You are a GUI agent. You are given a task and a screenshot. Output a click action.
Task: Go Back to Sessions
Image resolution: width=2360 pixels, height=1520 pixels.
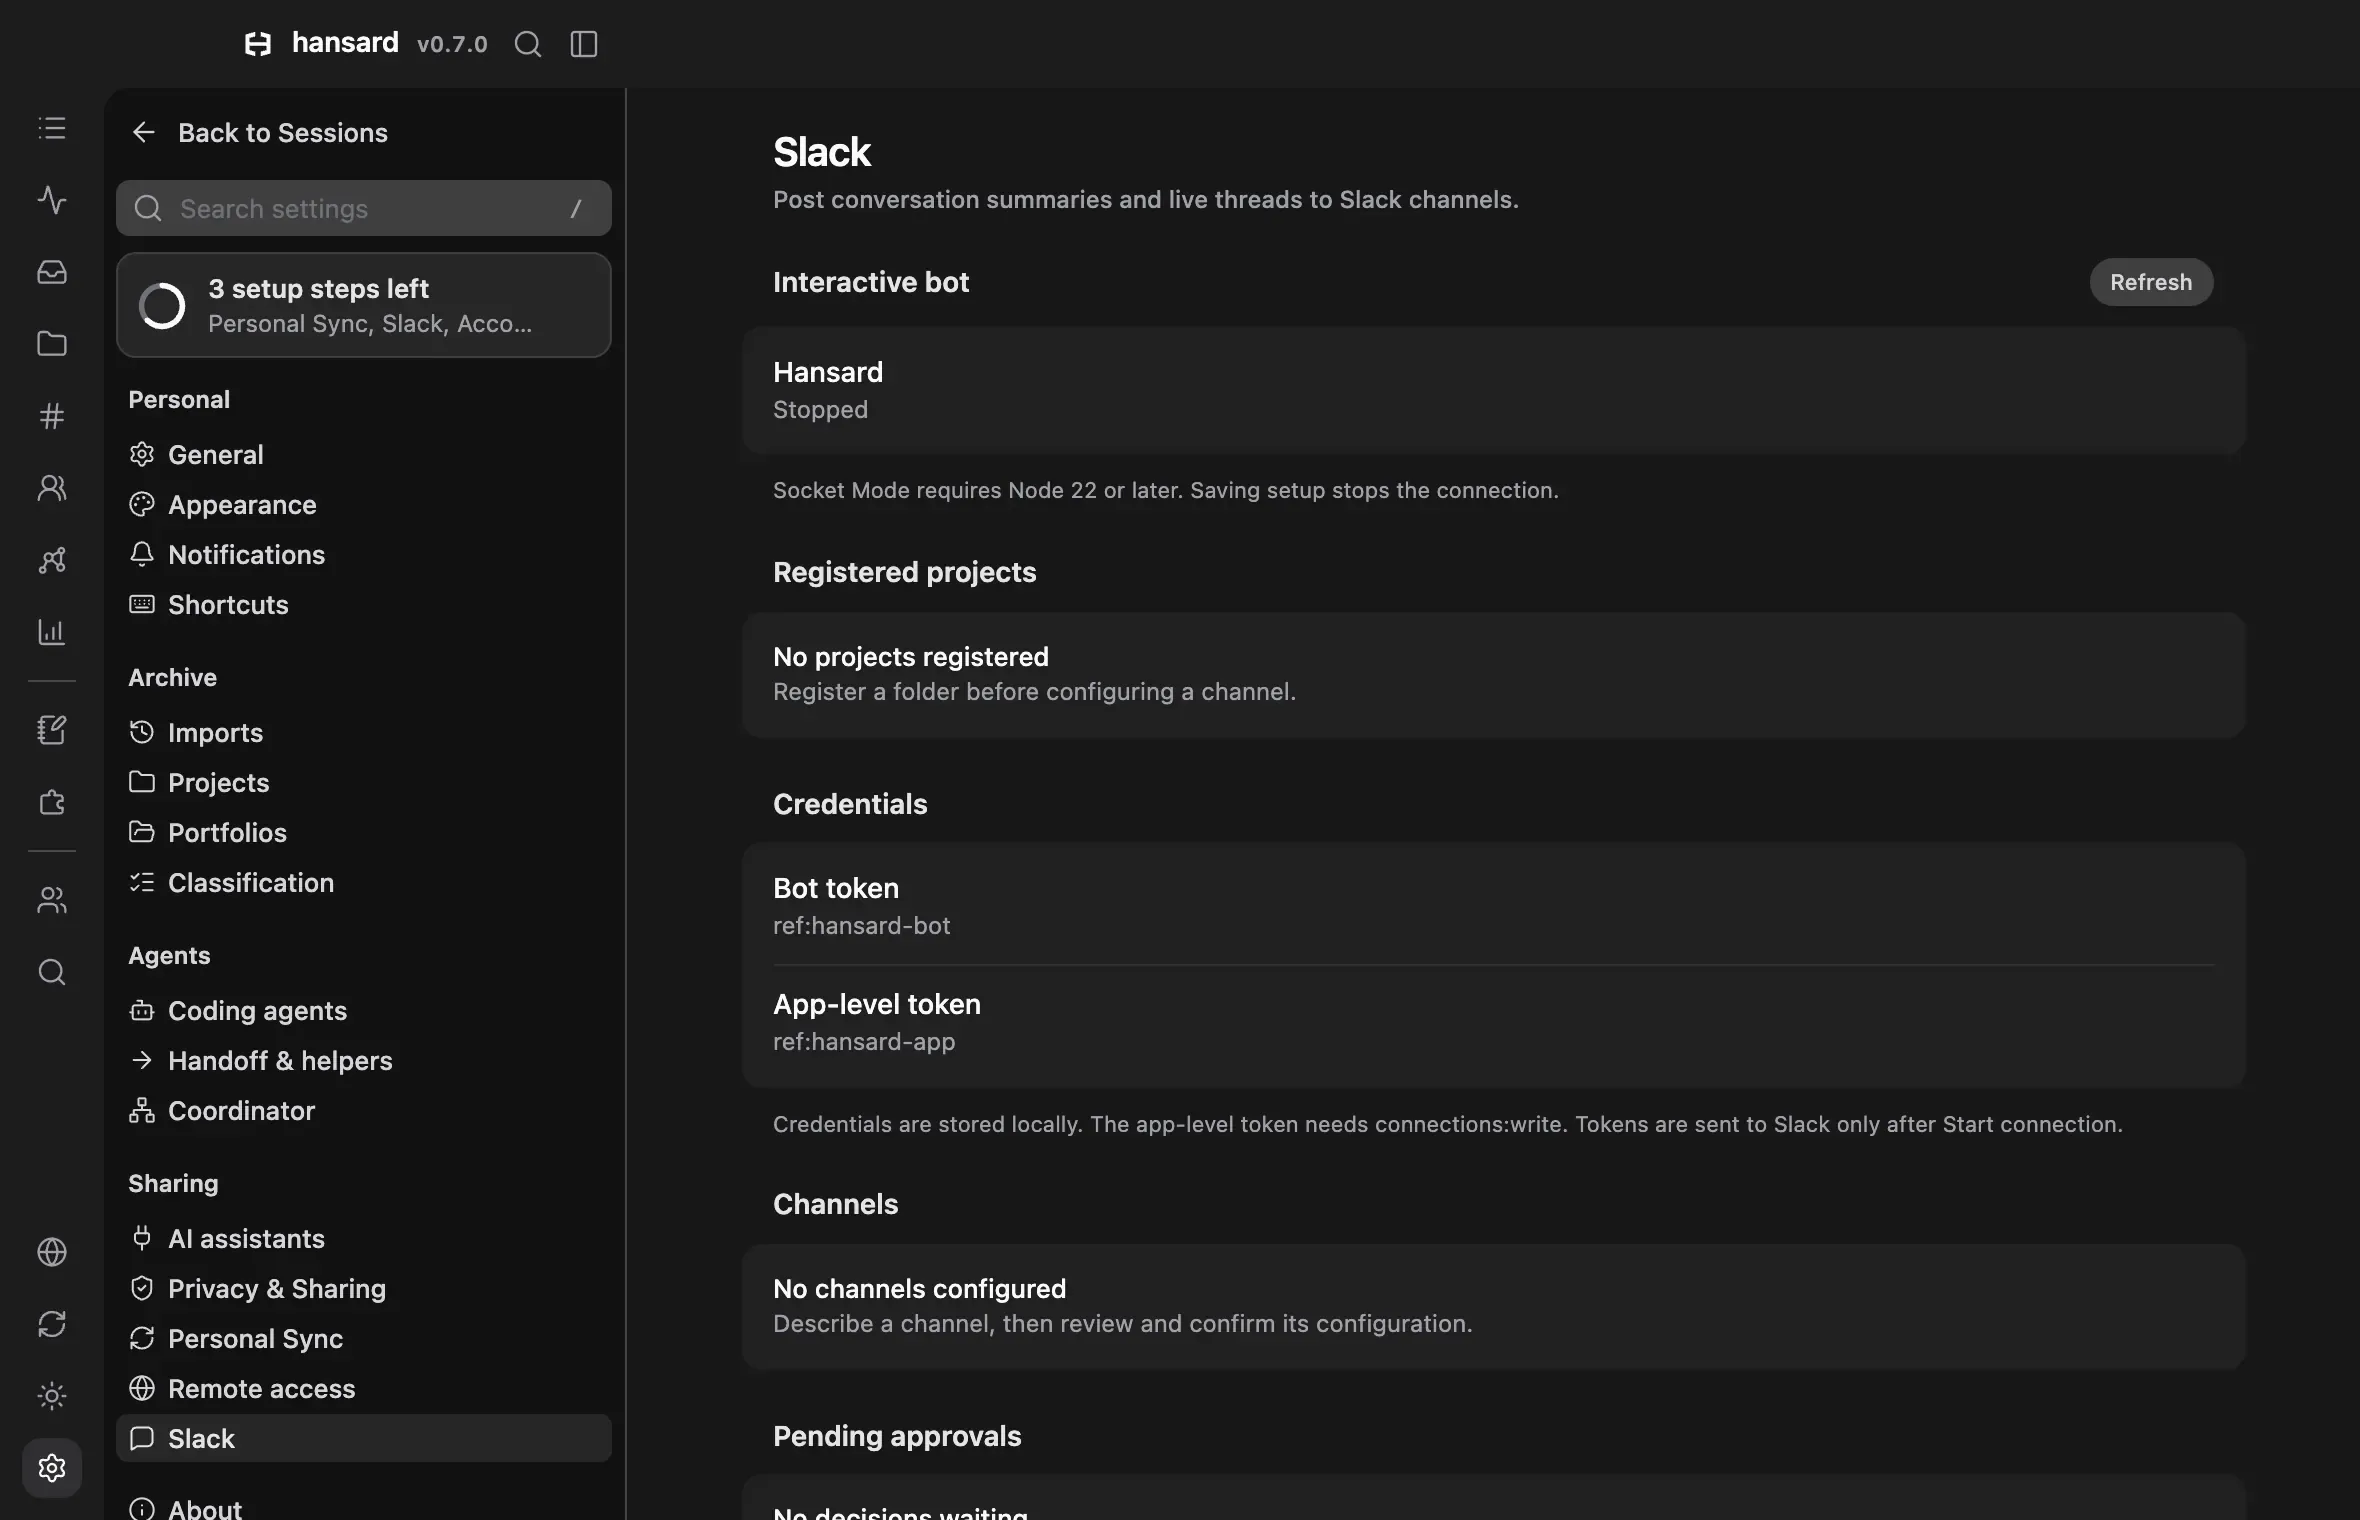pyautogui.click(x=260, y=133)
